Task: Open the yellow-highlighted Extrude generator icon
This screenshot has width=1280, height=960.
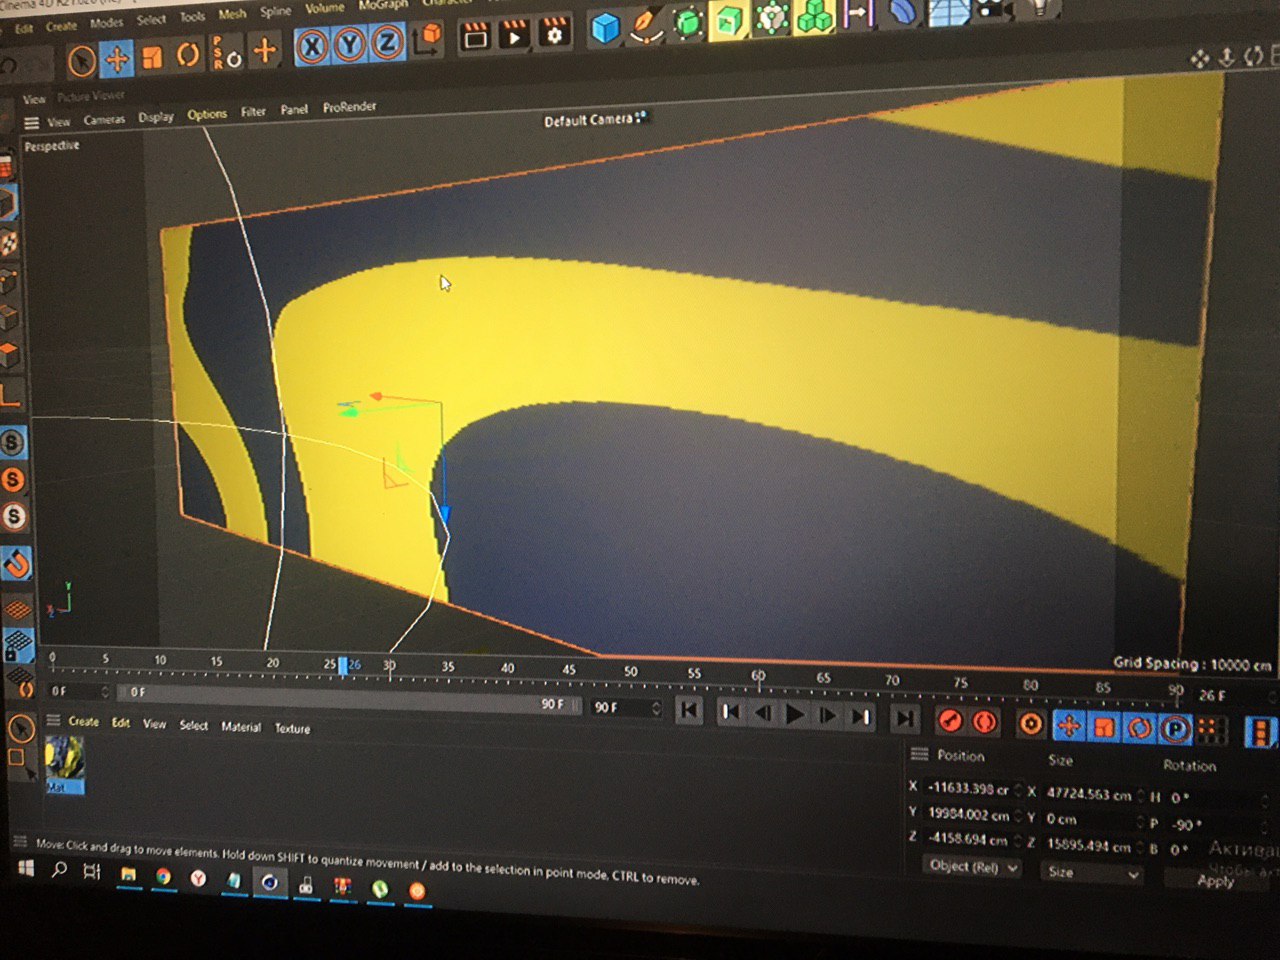Action: 729,20
